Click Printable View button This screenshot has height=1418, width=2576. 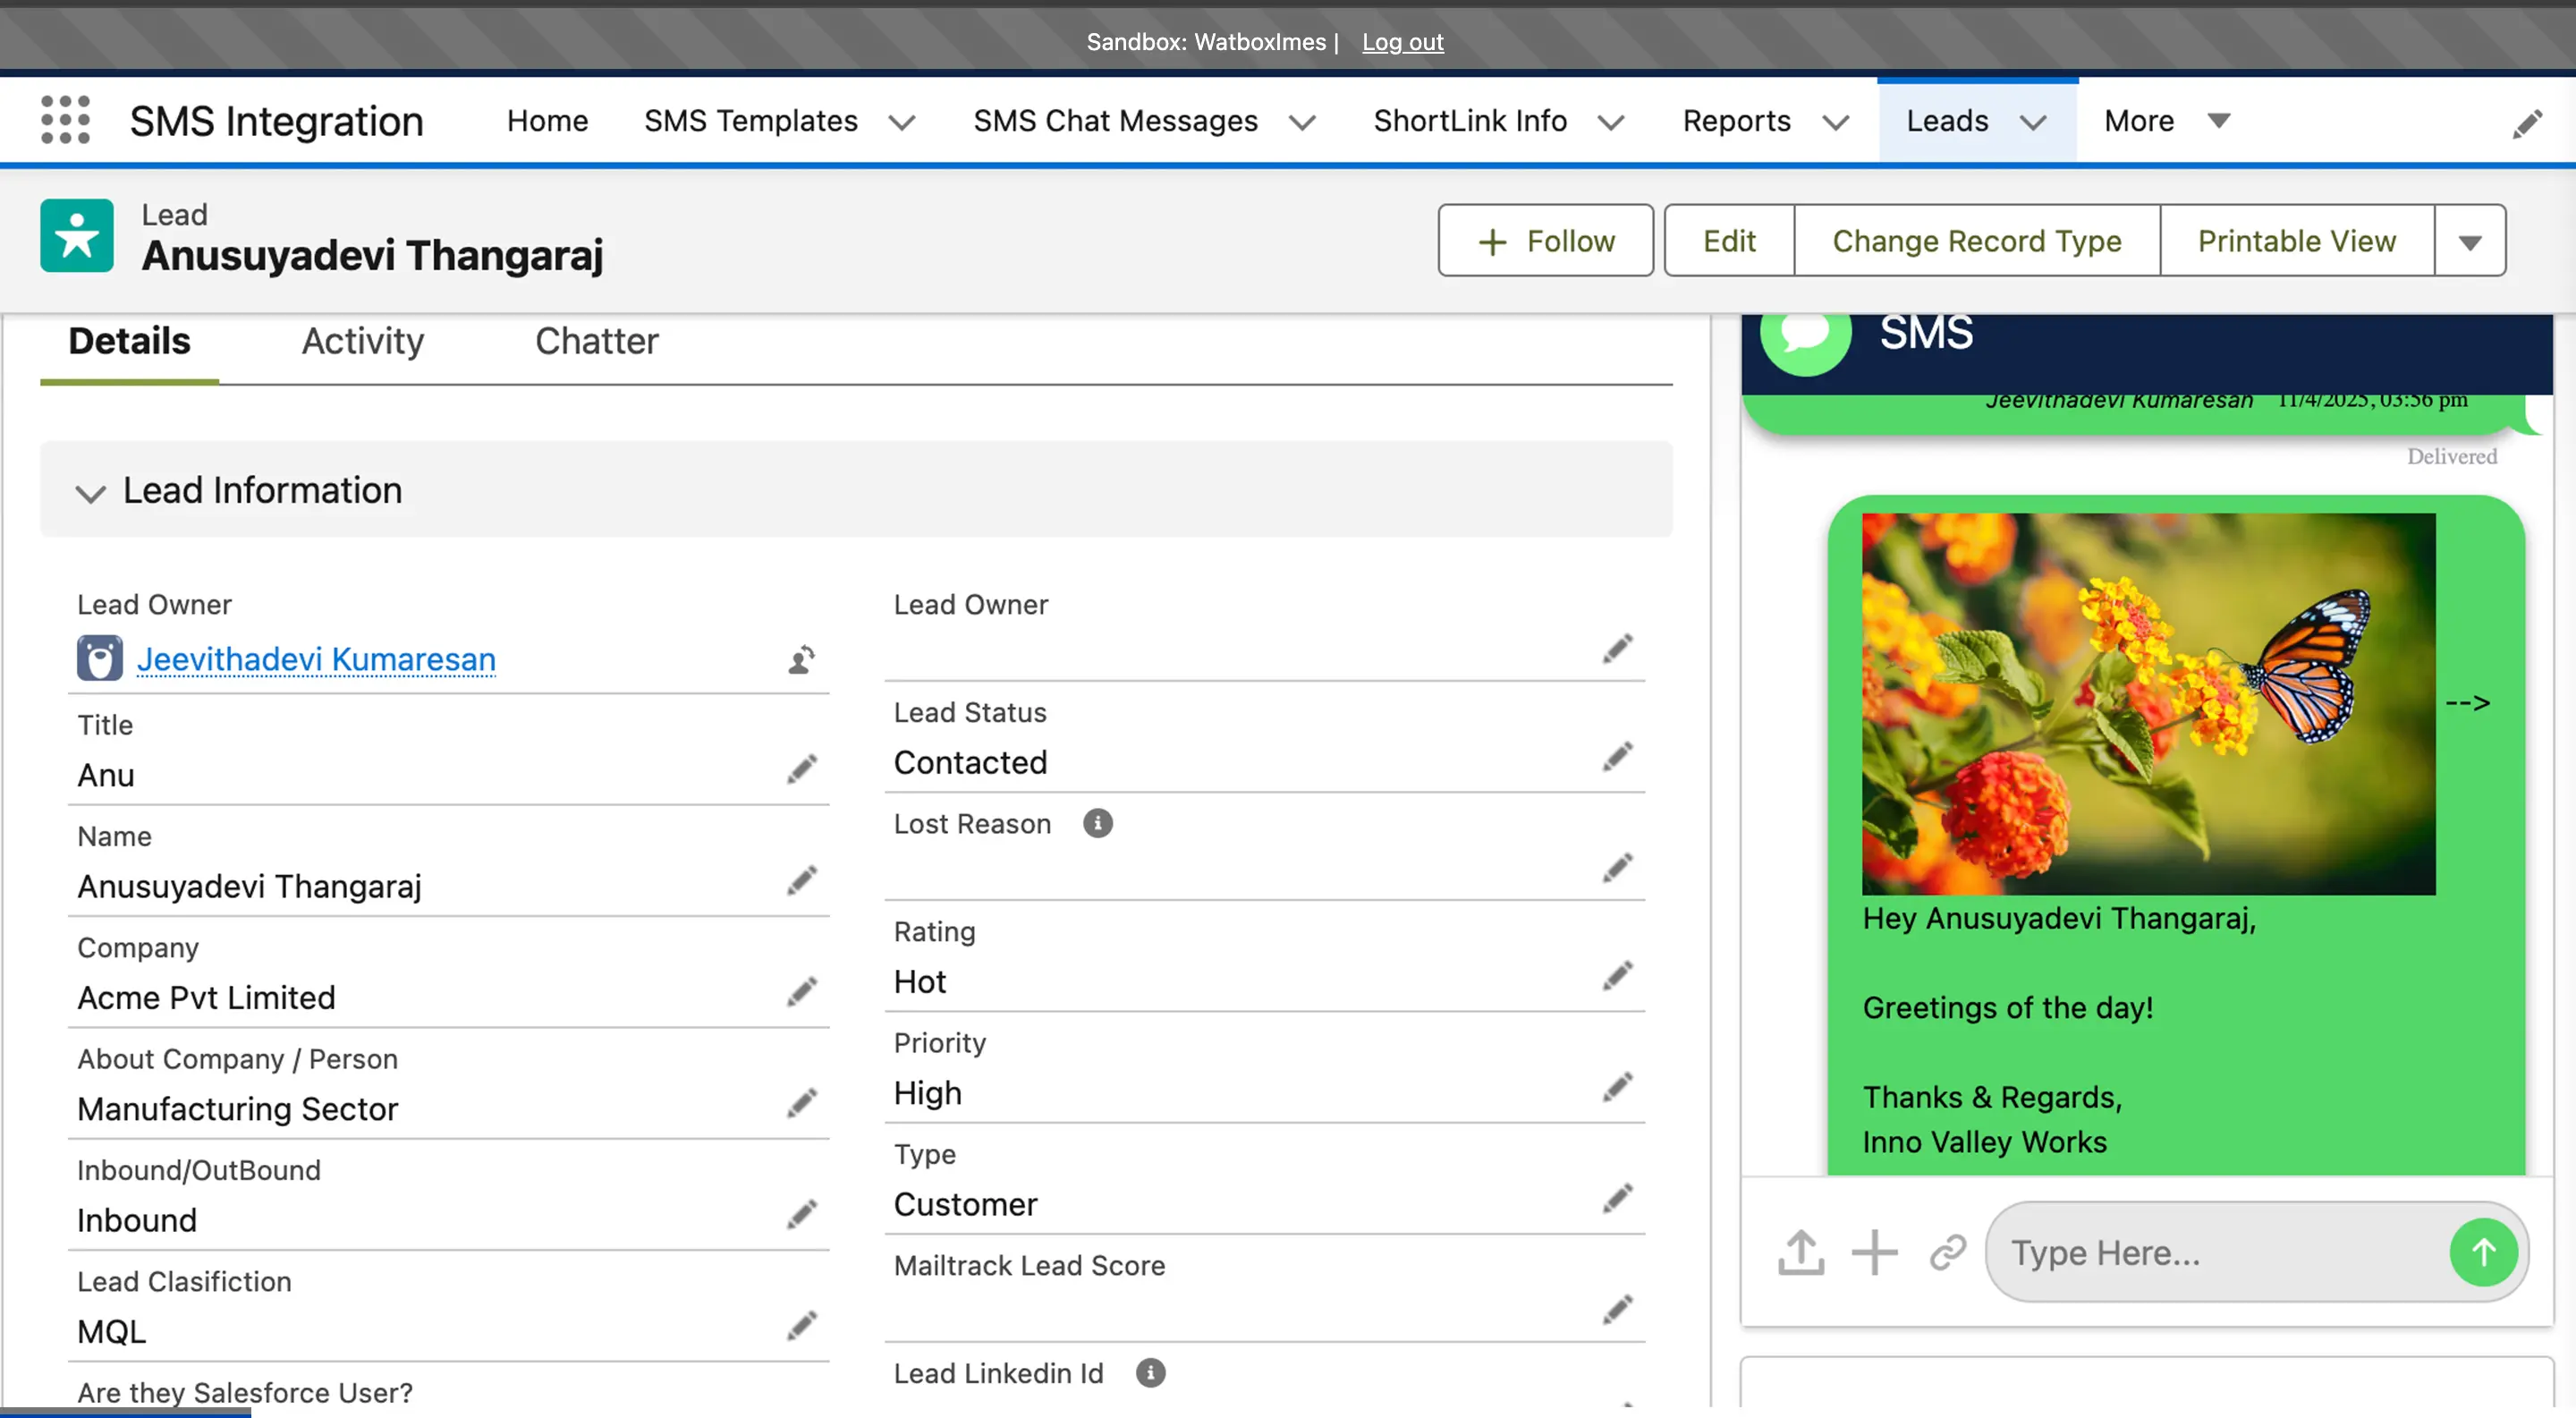[2297, 241]
